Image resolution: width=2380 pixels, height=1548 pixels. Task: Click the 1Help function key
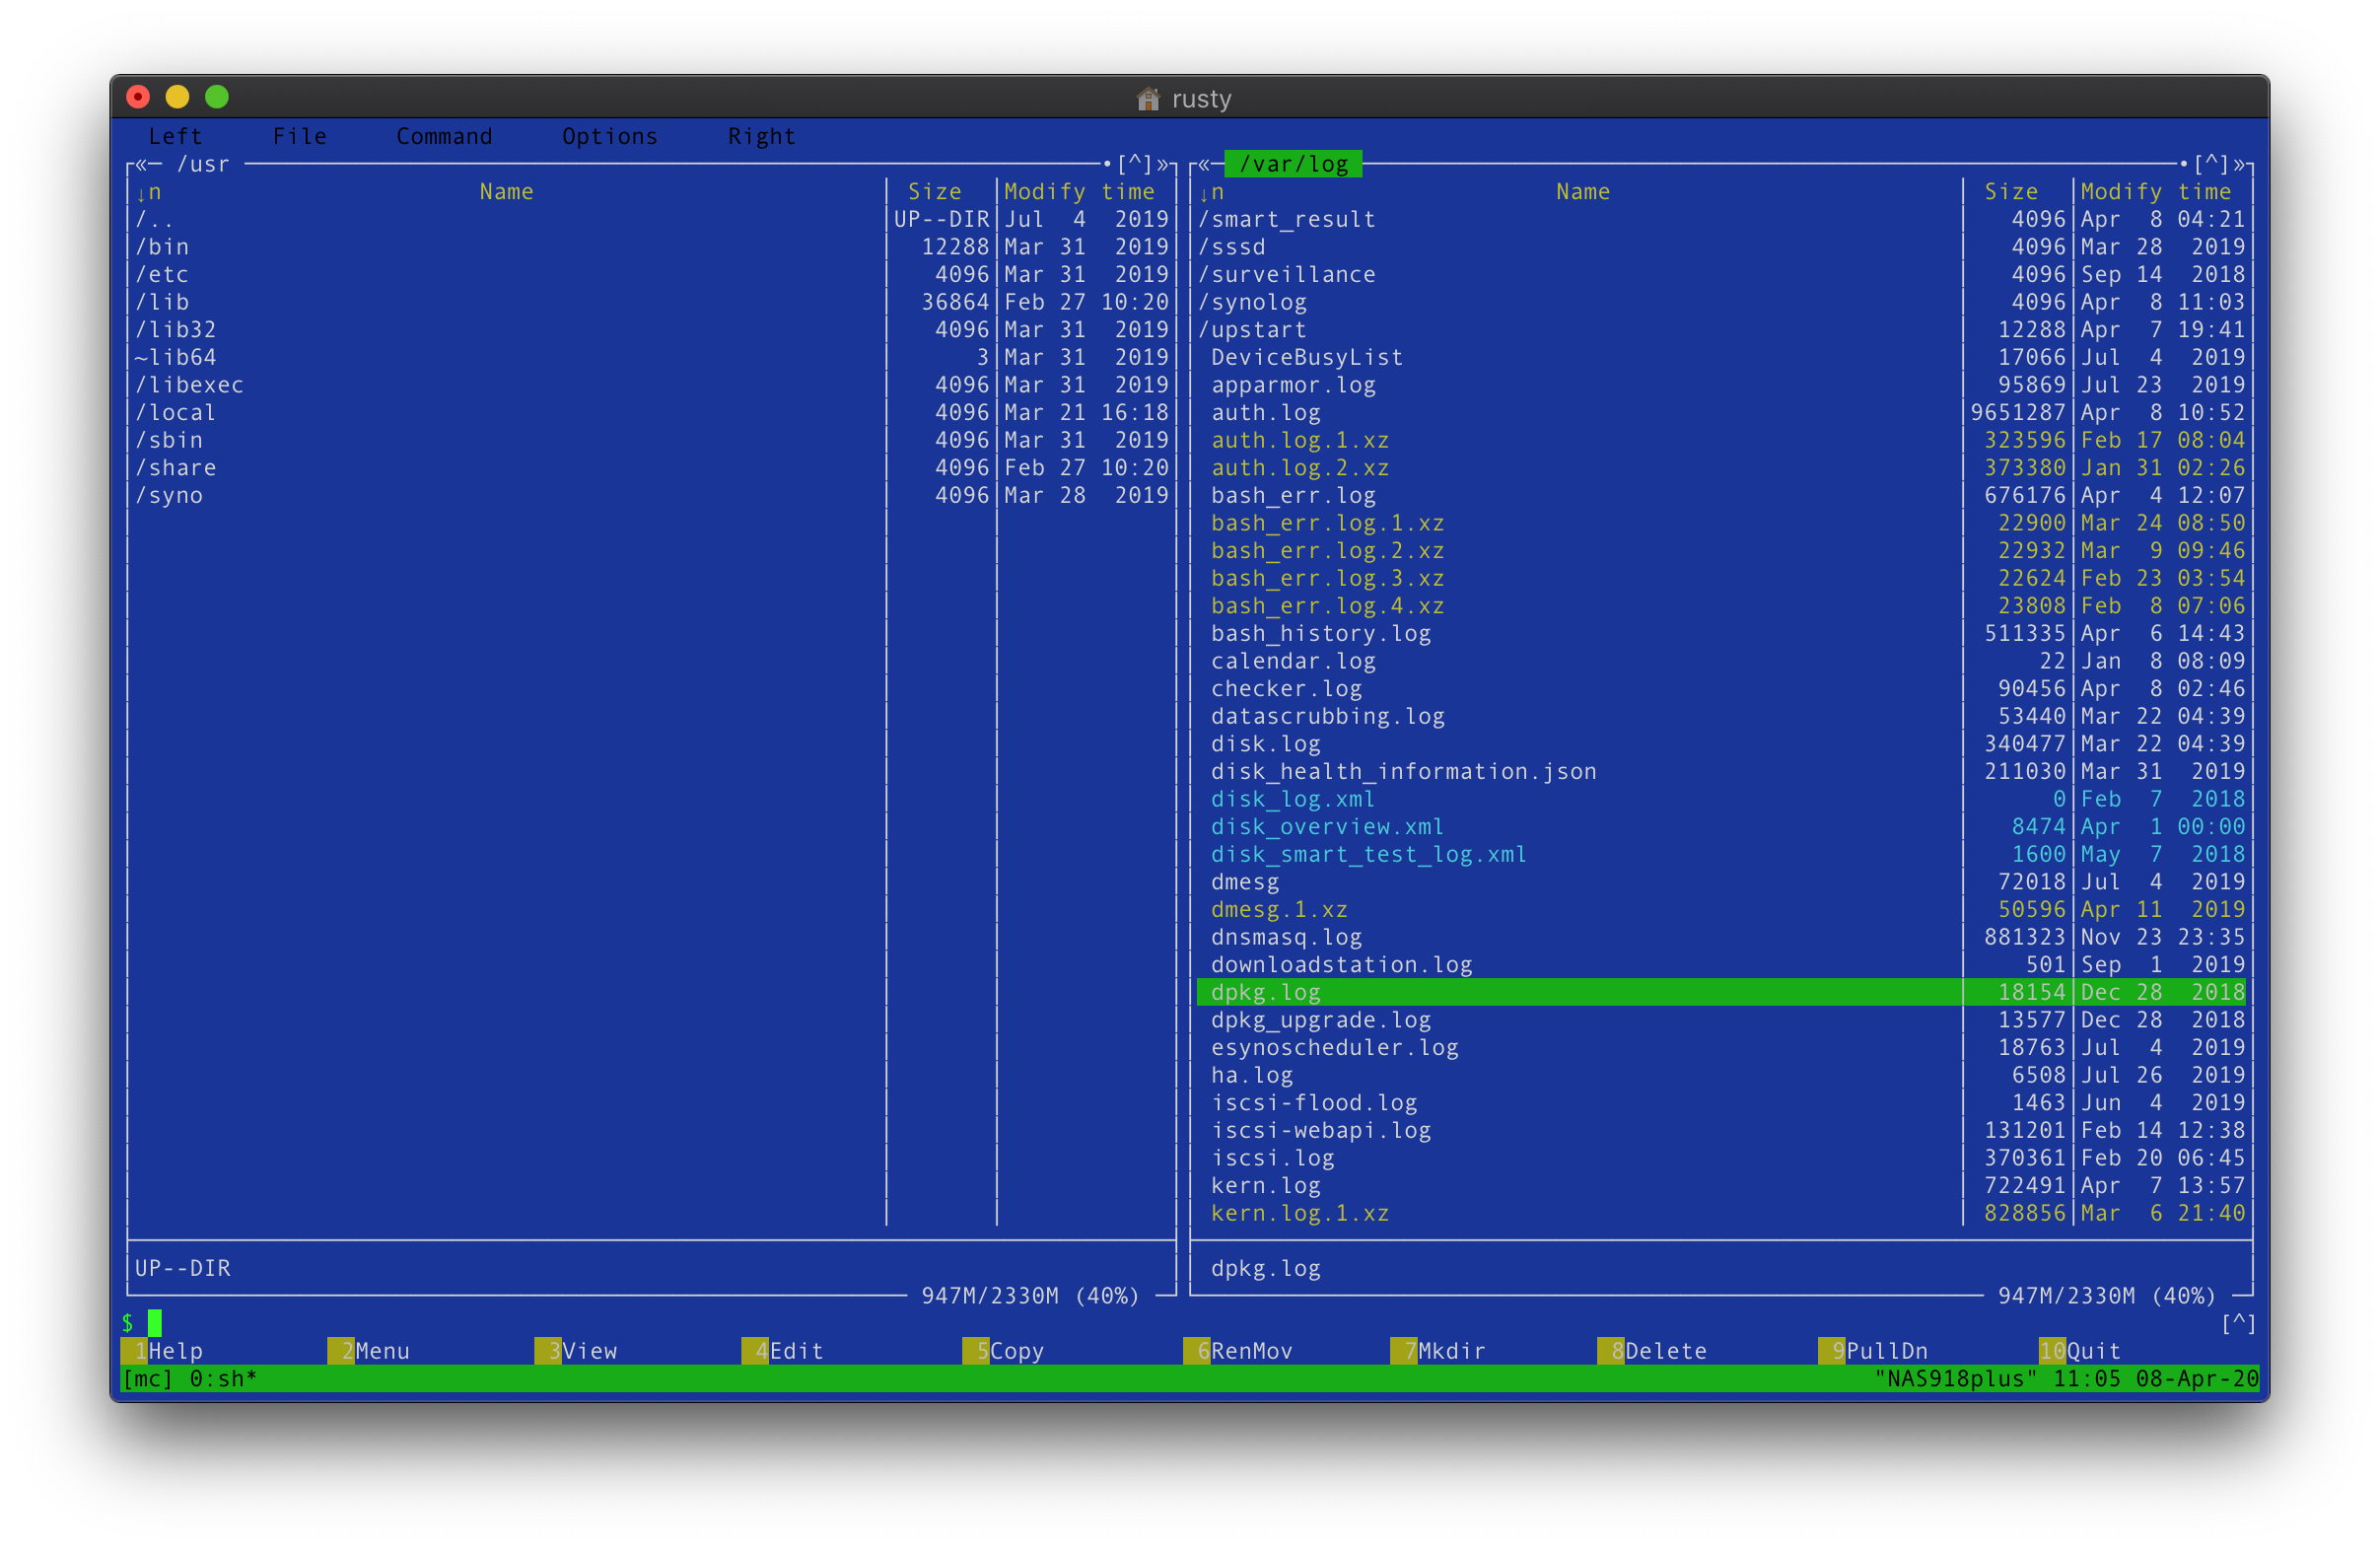162,1351
